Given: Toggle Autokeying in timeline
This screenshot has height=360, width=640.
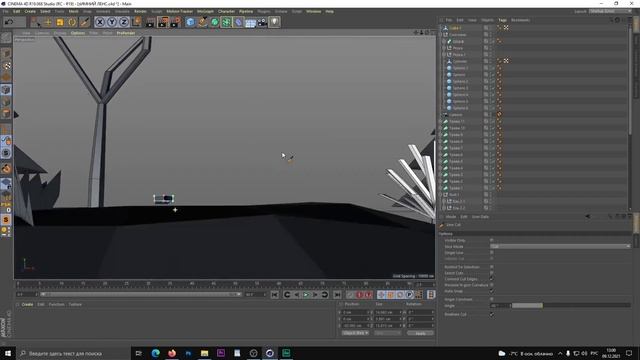Looking at the screenshot, I should (360, 294).
